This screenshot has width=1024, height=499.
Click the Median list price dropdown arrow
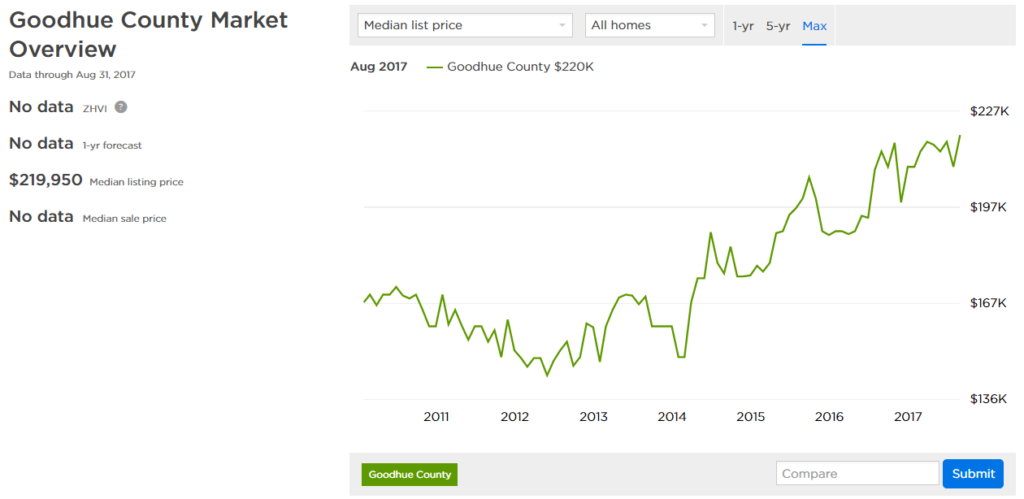click(562, 25)
